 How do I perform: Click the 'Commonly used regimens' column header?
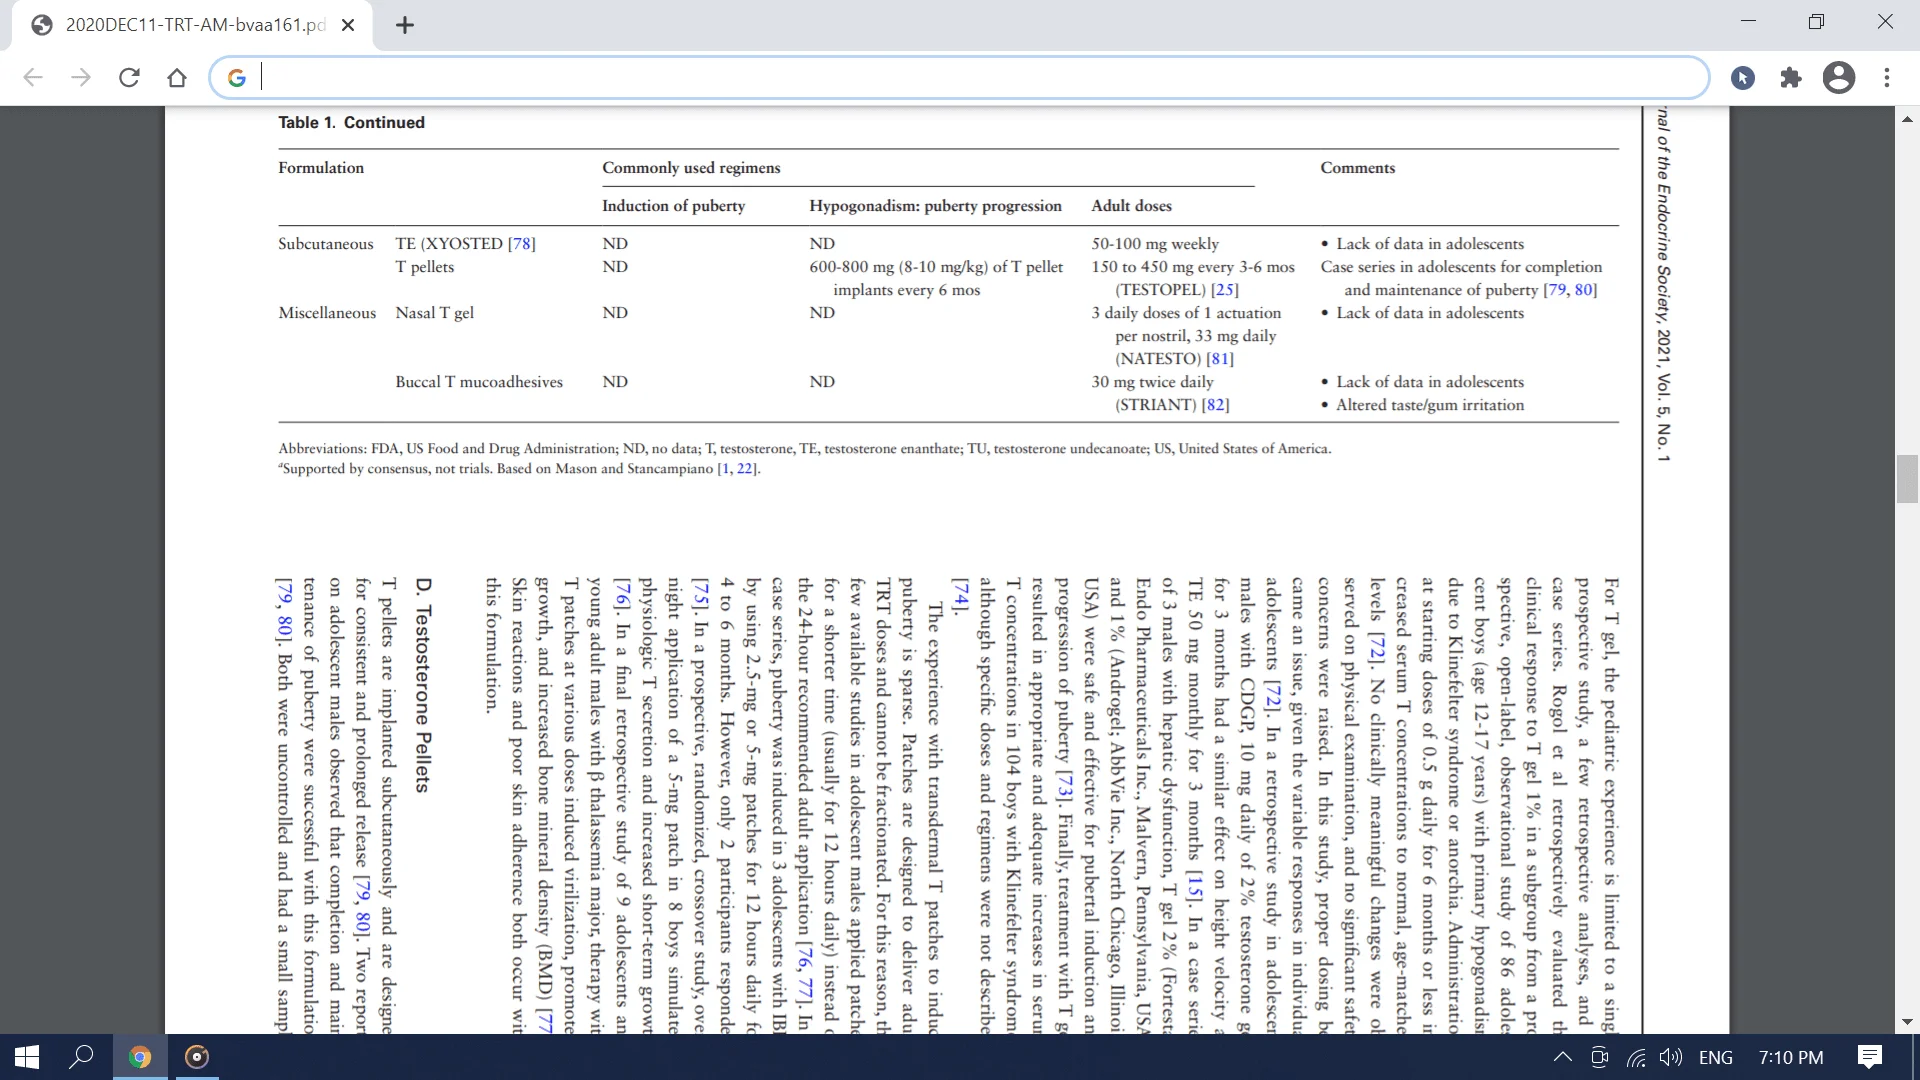[x=691, y=168]
